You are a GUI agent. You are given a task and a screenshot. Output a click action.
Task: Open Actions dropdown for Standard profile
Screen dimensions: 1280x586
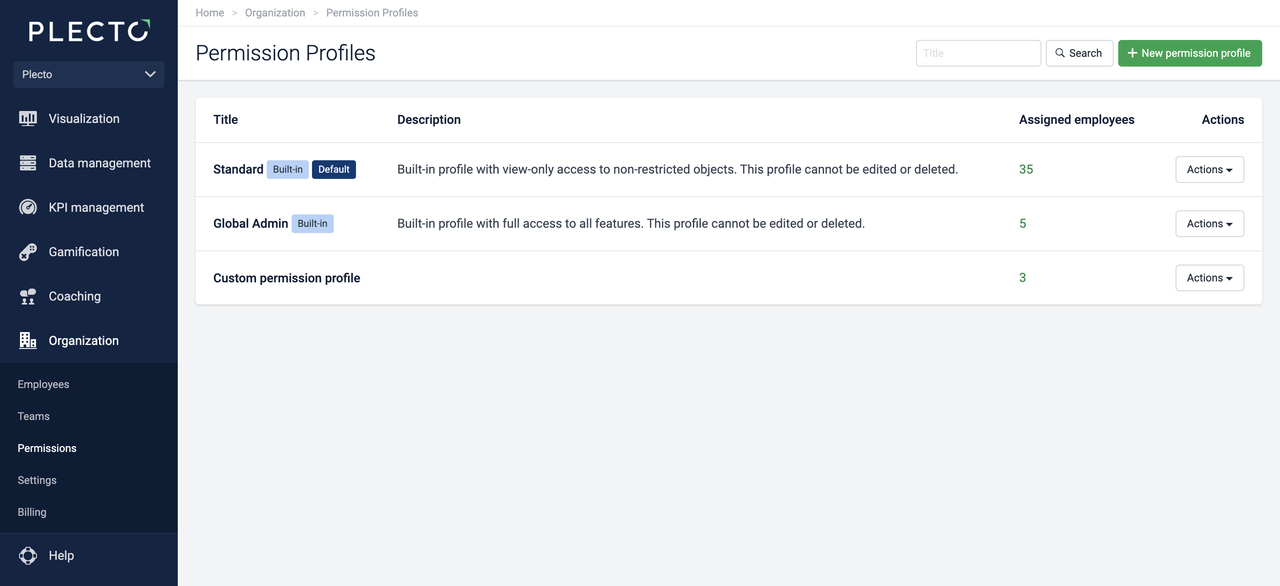[1209, 170]
